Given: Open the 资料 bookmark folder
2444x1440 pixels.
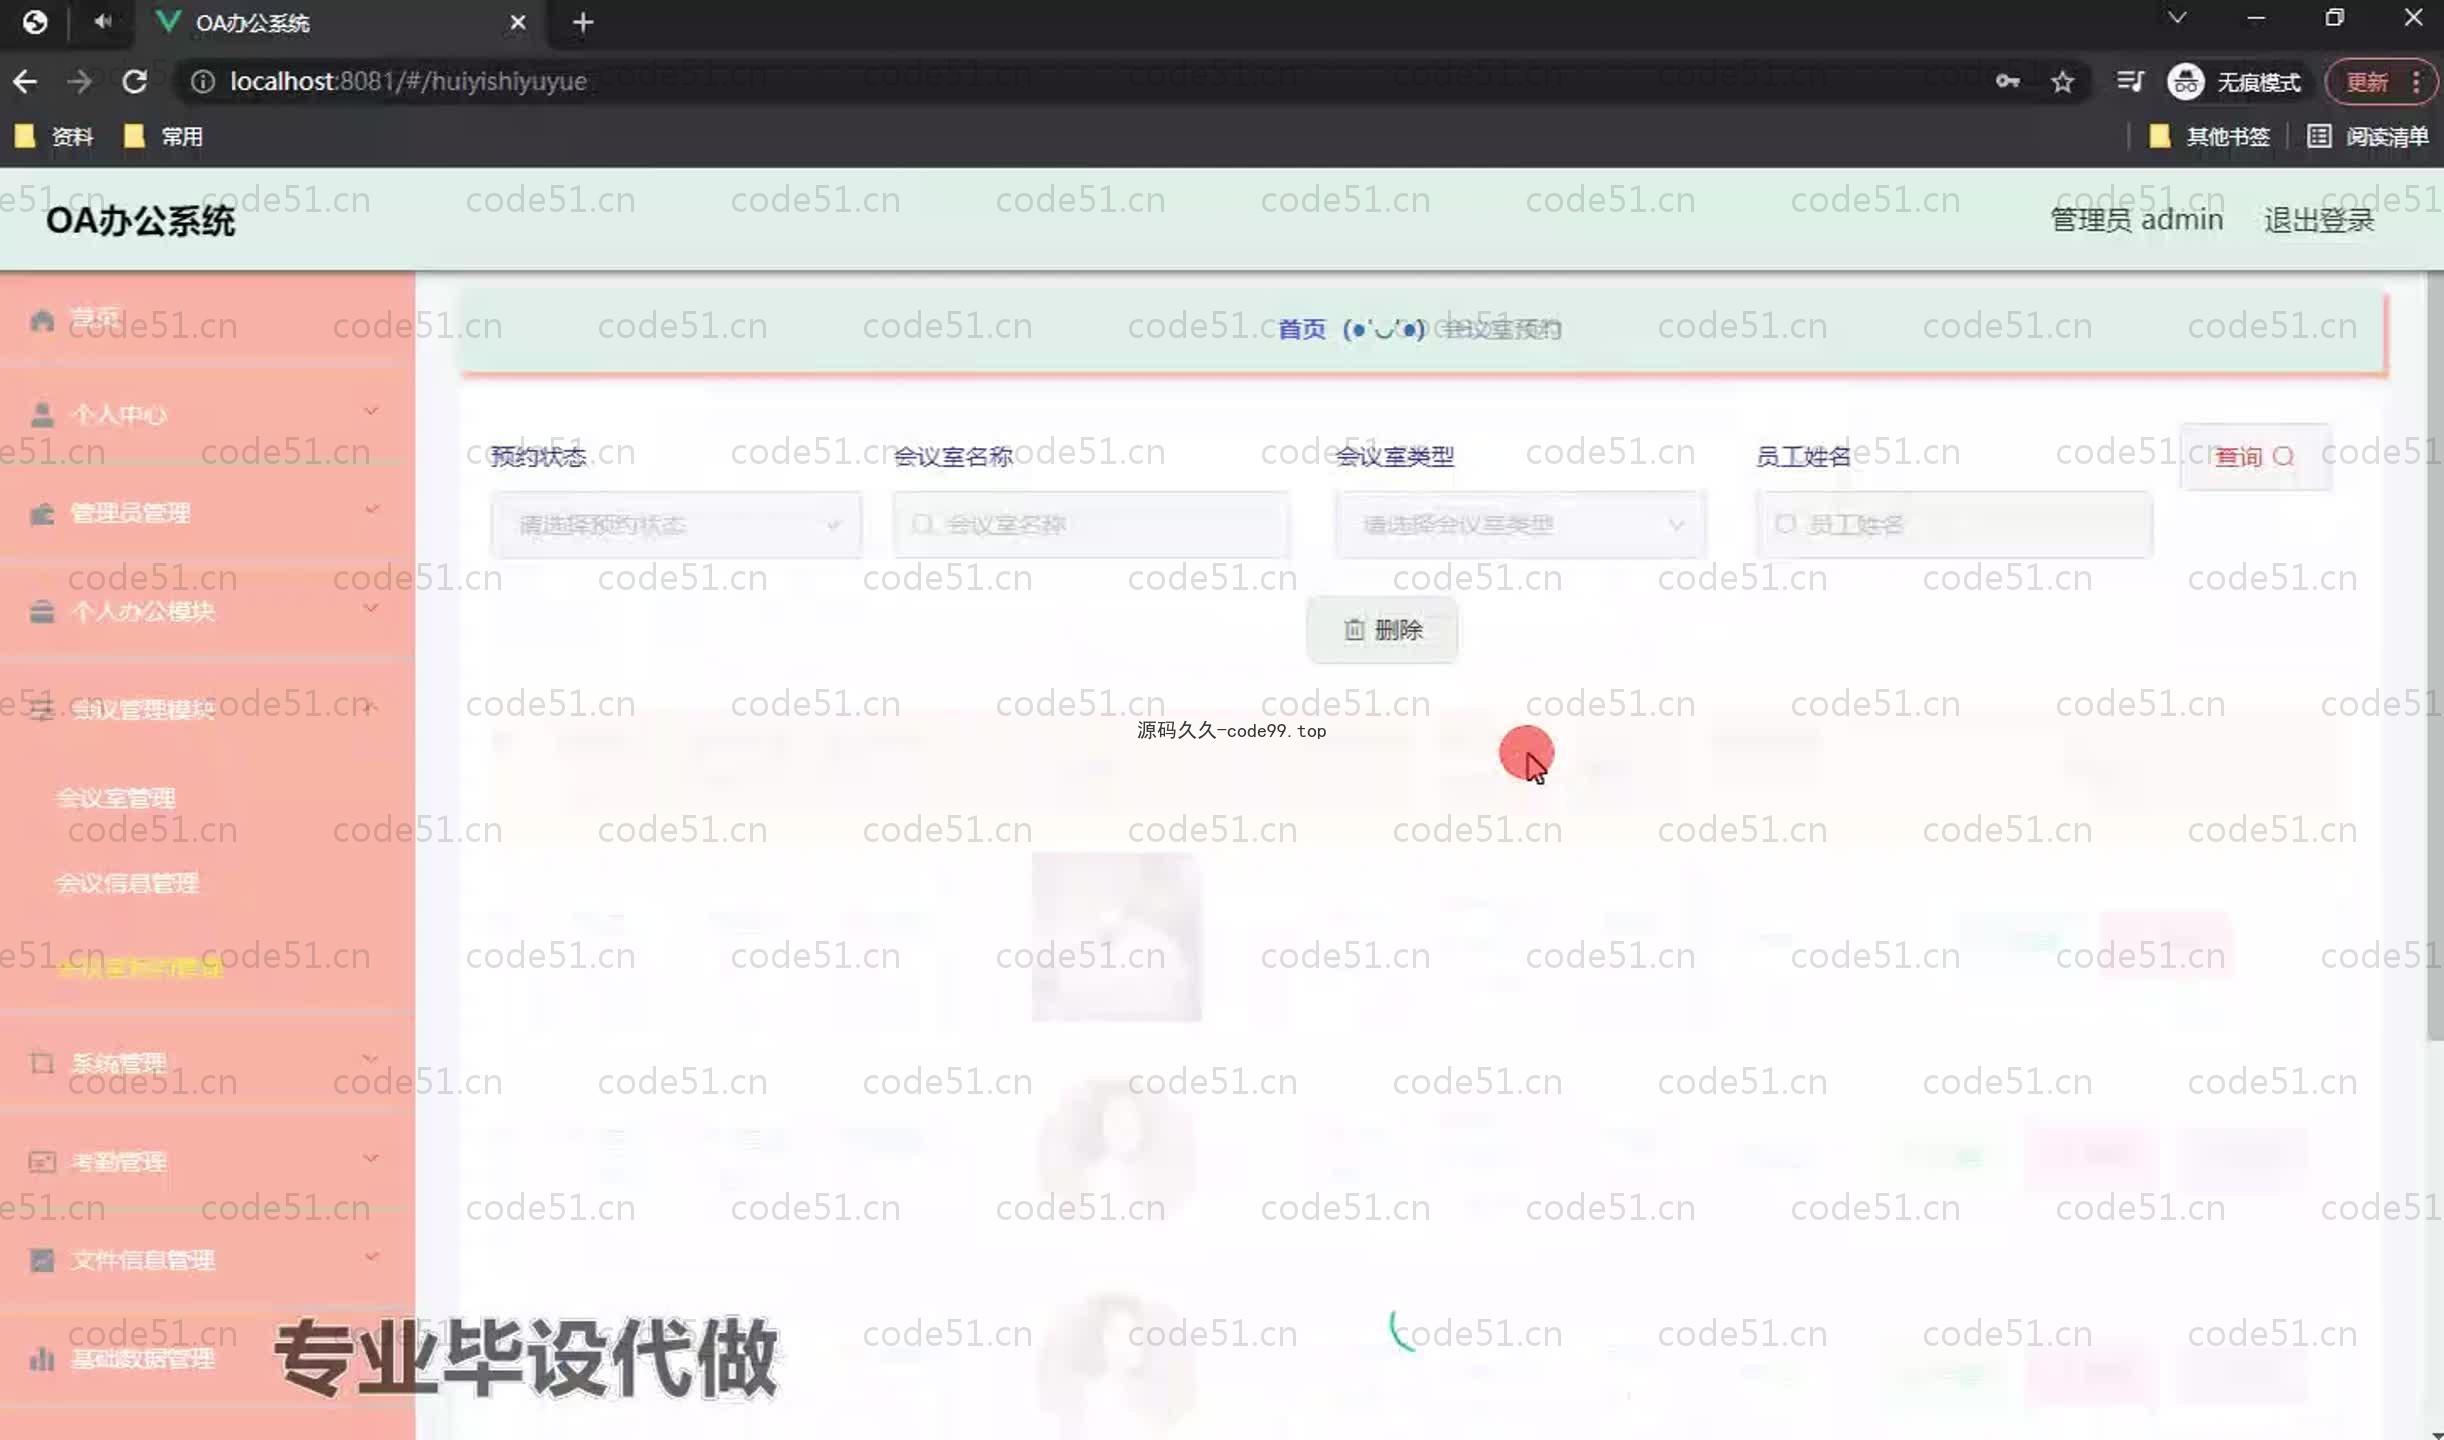Looking at the screenshot, I should [x=54, y=136].
